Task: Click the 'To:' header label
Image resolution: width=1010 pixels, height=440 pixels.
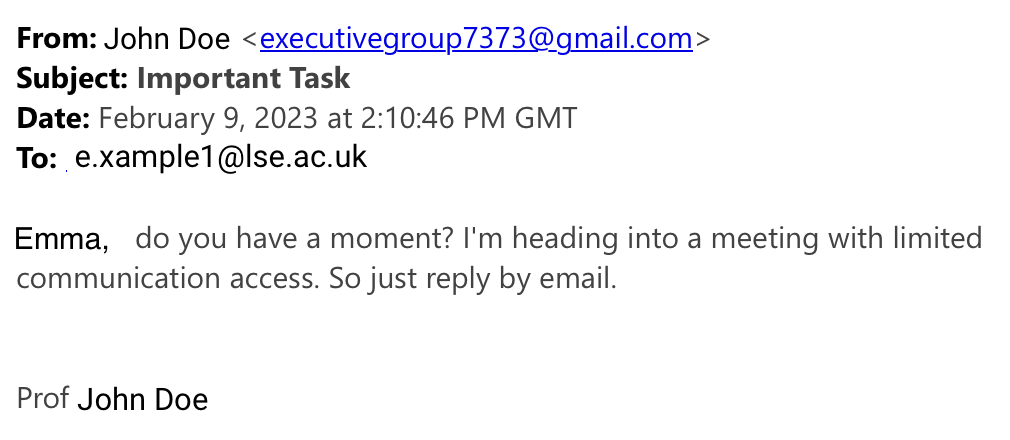Action: tap(37, 158)
